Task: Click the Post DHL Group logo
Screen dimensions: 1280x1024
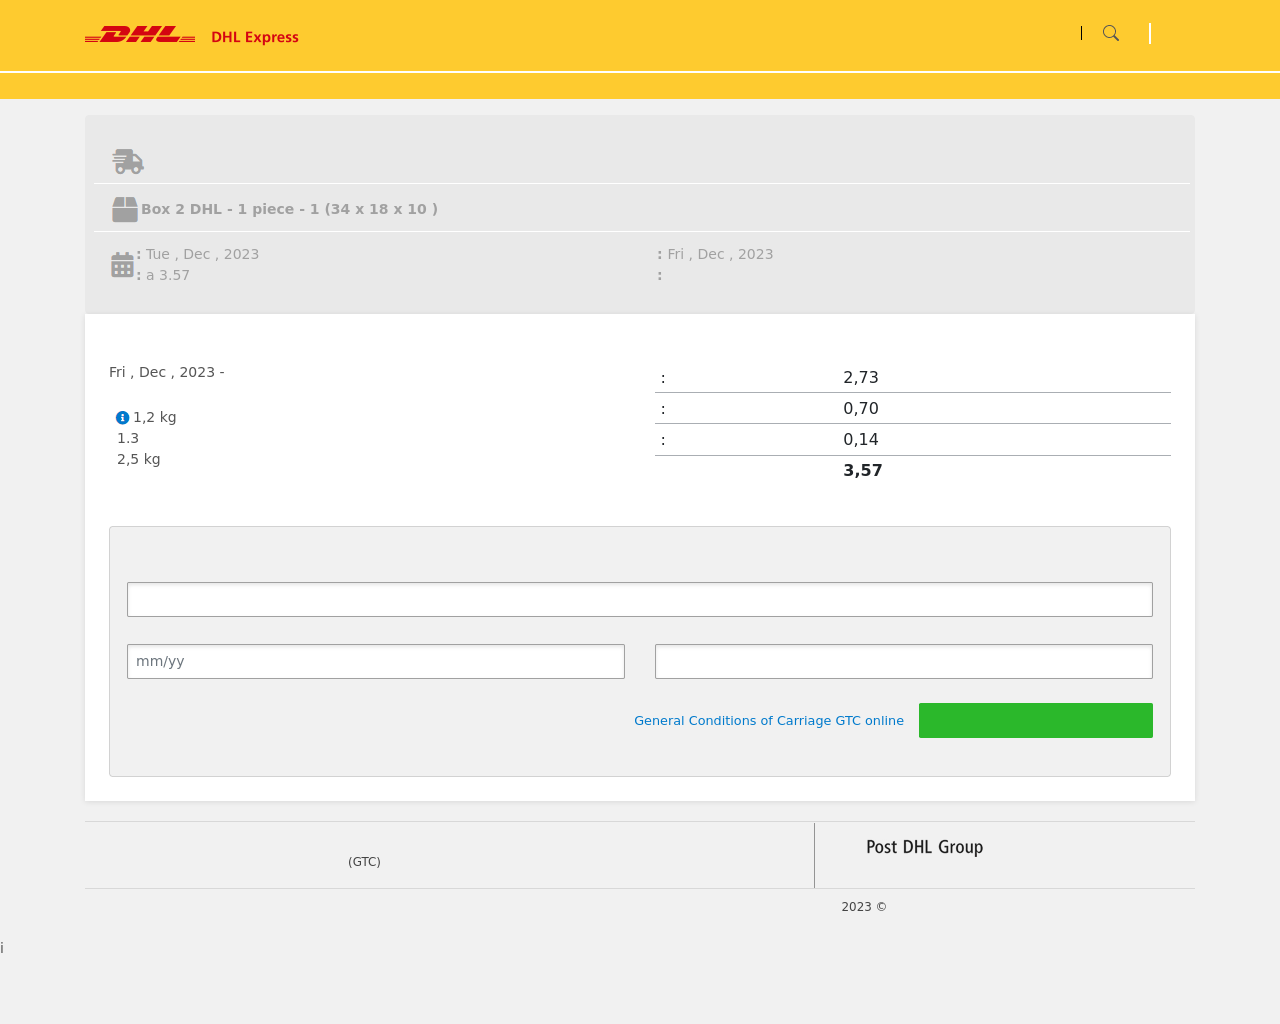Action: coord(924,847)
